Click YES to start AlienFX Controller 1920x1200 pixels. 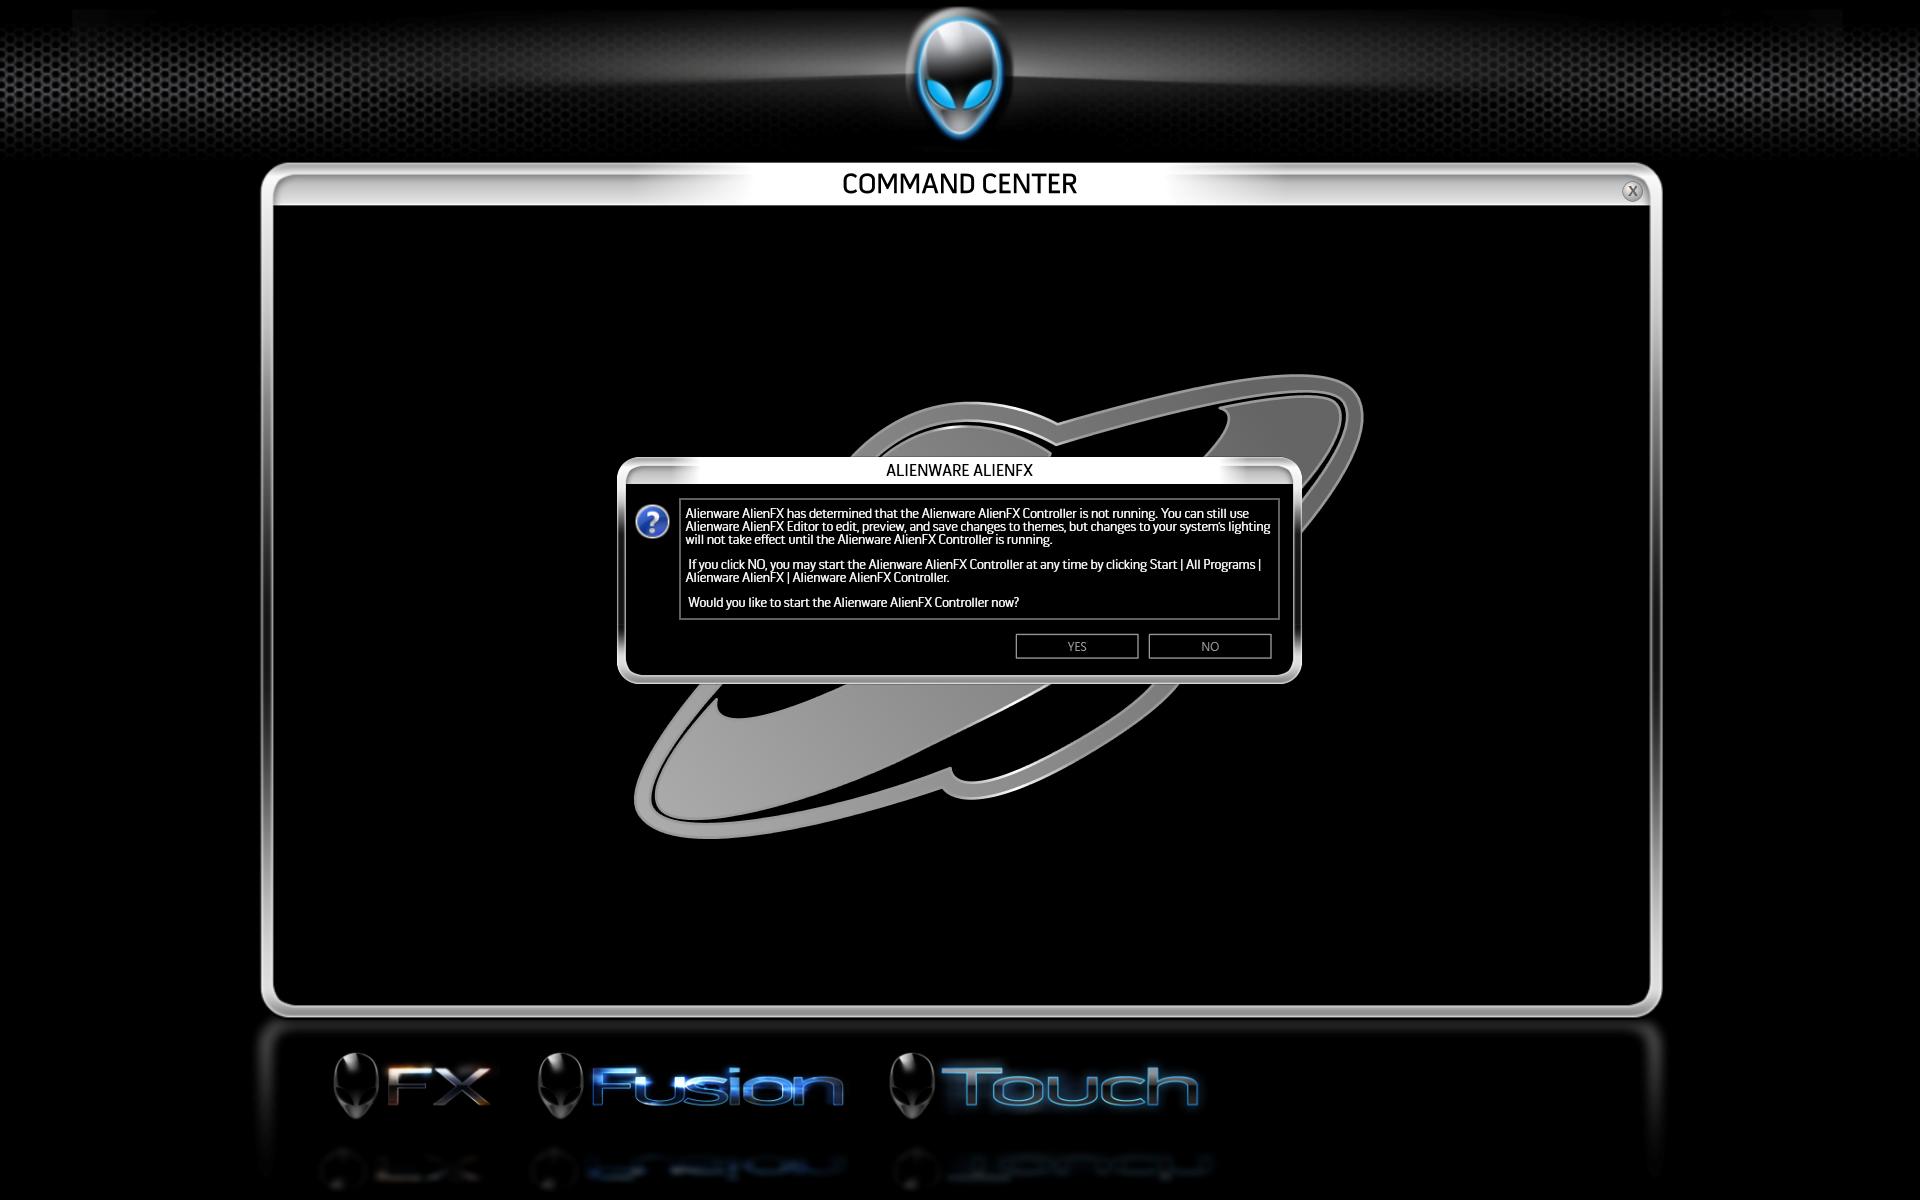click(x=1076, y=646)
